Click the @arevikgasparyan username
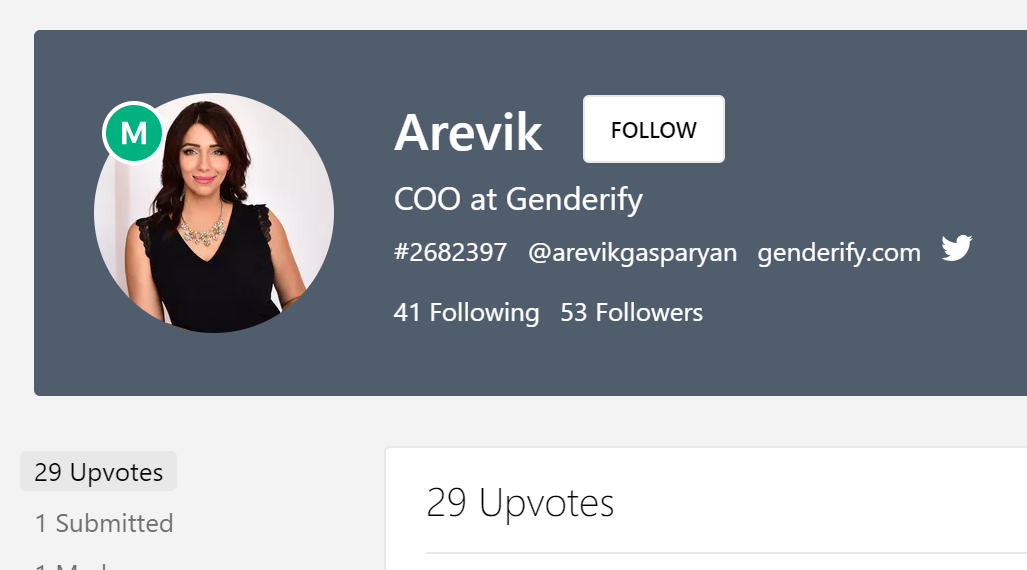 click(x=633, y=252)
